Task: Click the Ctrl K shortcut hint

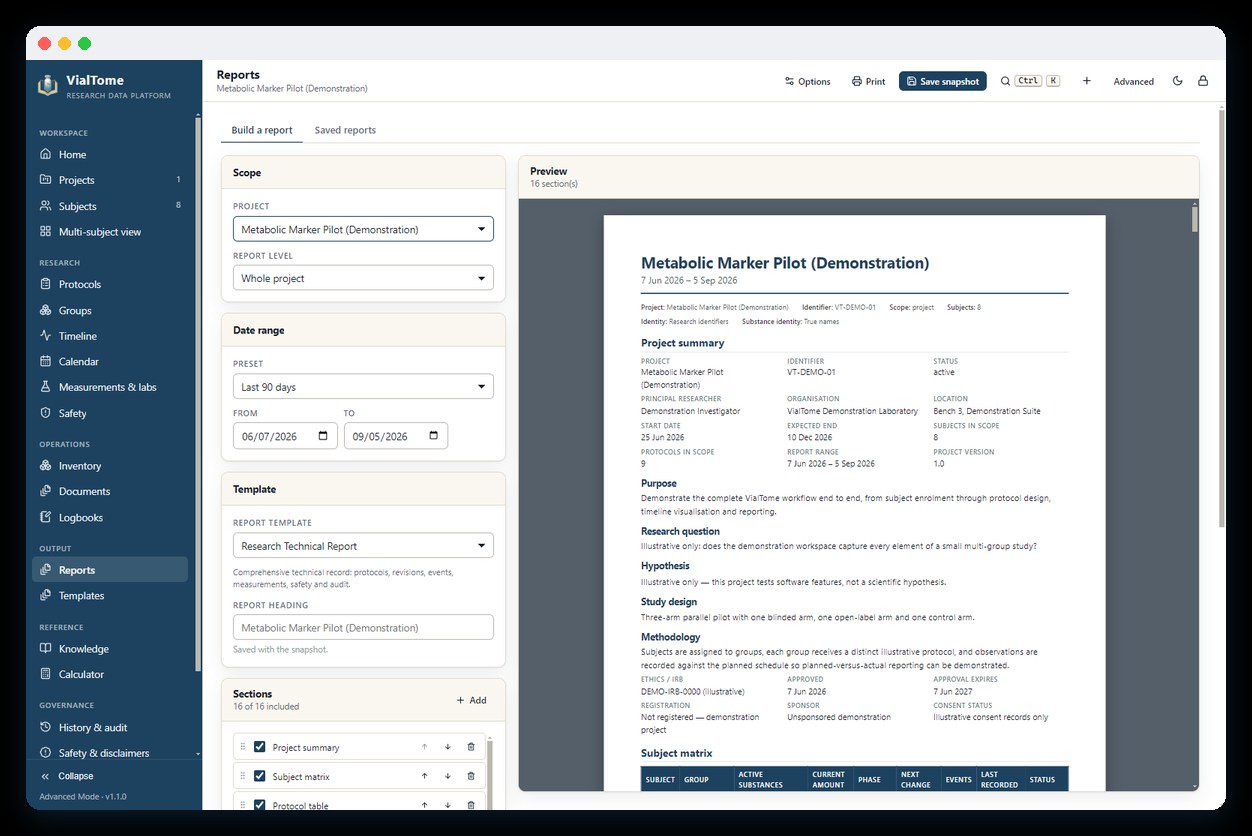Action: tap(1037, 81)
